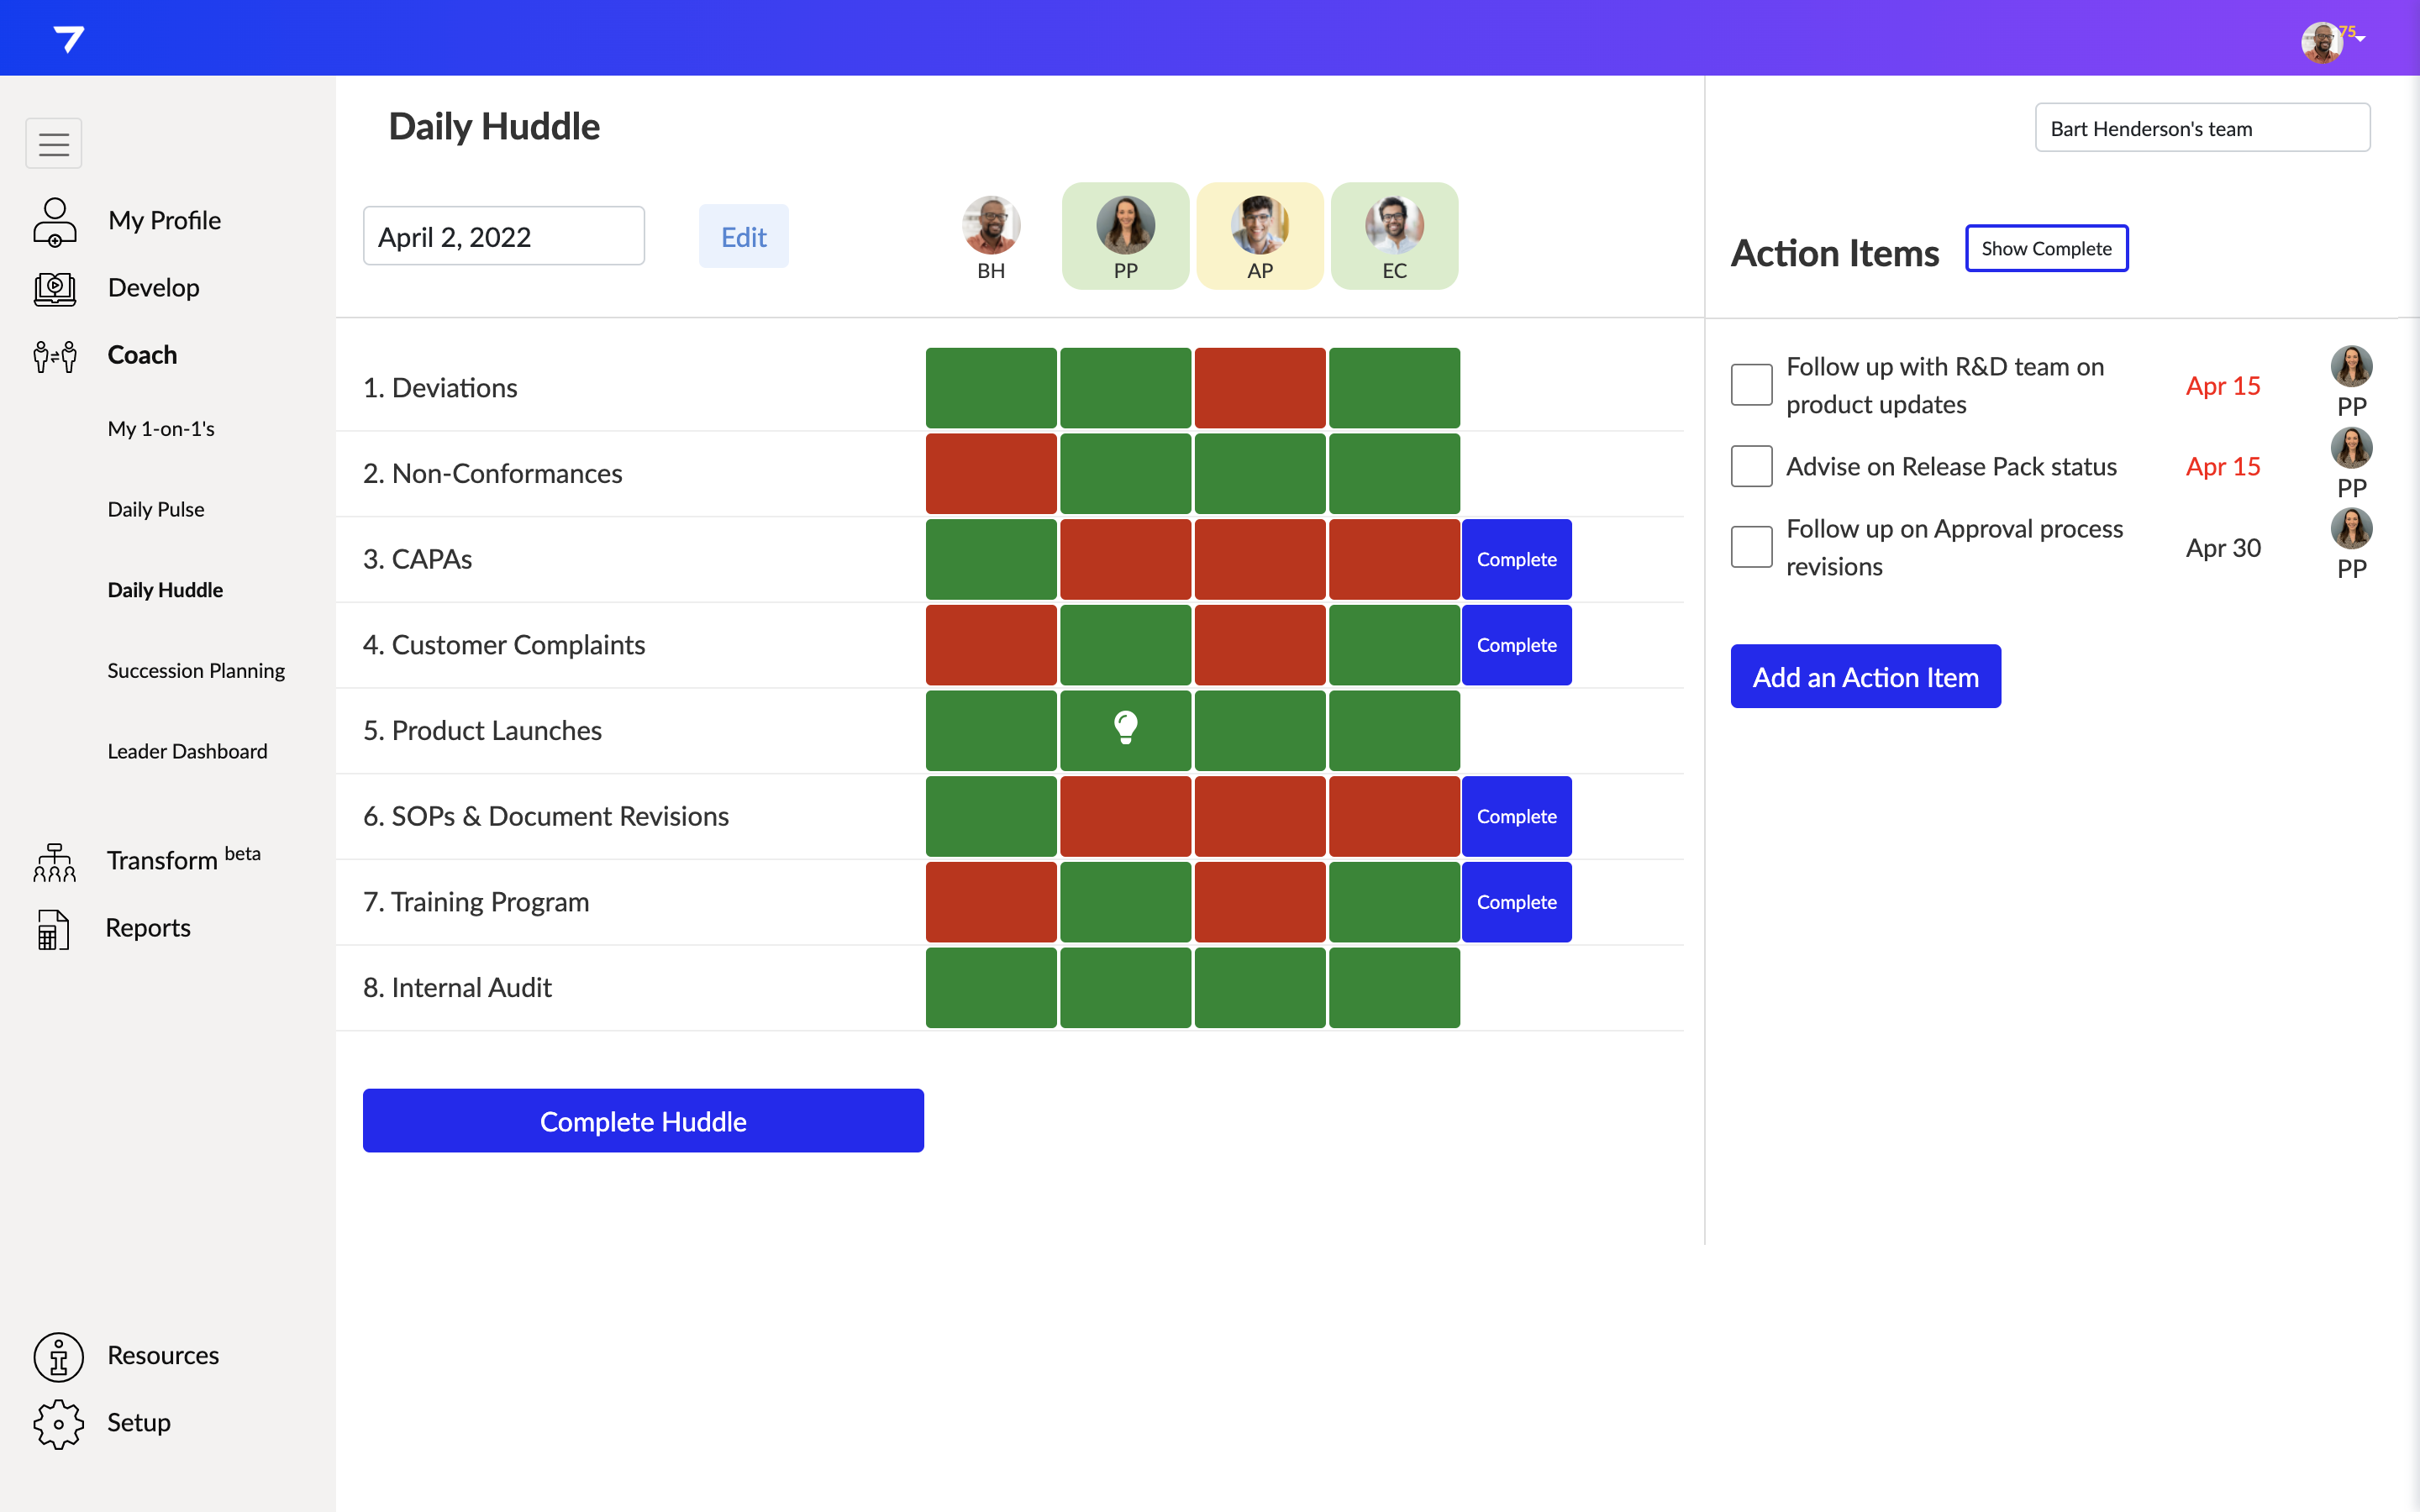Click red Deviations cell under AP
The image size is (2420, 1512).
pyautogui.click(x=1259, y=388)
